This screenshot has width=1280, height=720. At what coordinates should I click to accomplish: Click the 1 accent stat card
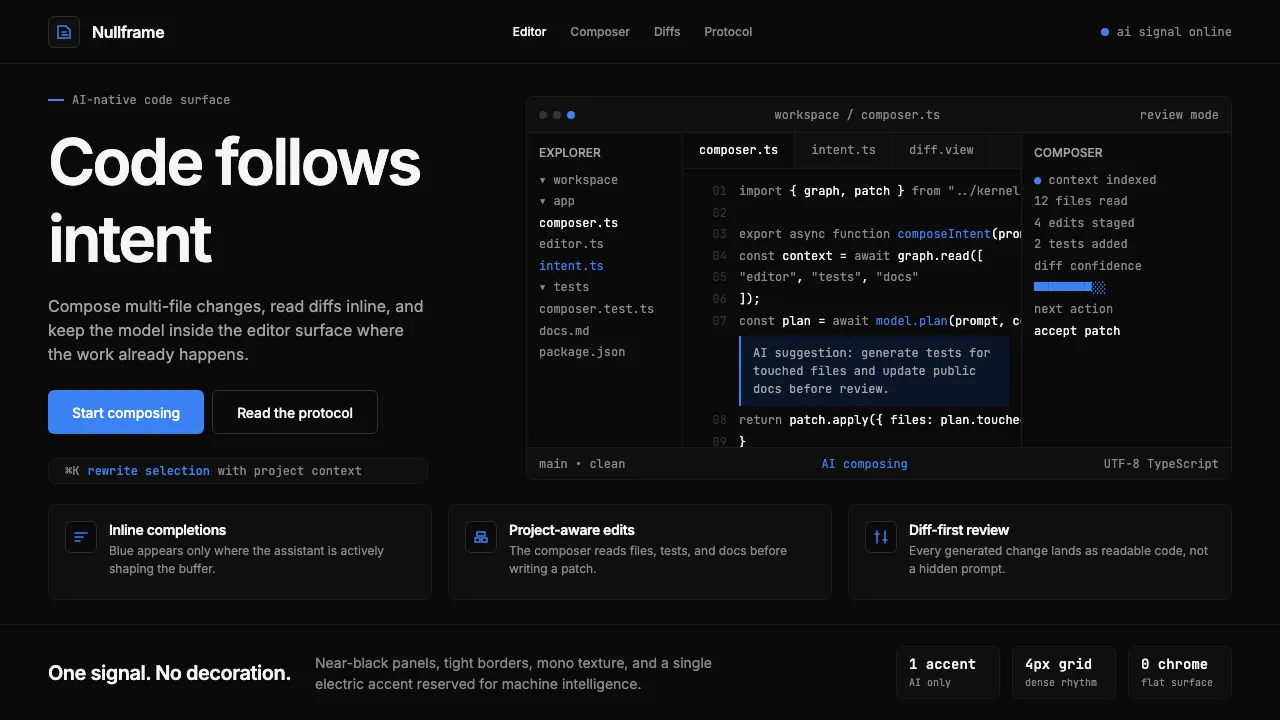[948, 672]
